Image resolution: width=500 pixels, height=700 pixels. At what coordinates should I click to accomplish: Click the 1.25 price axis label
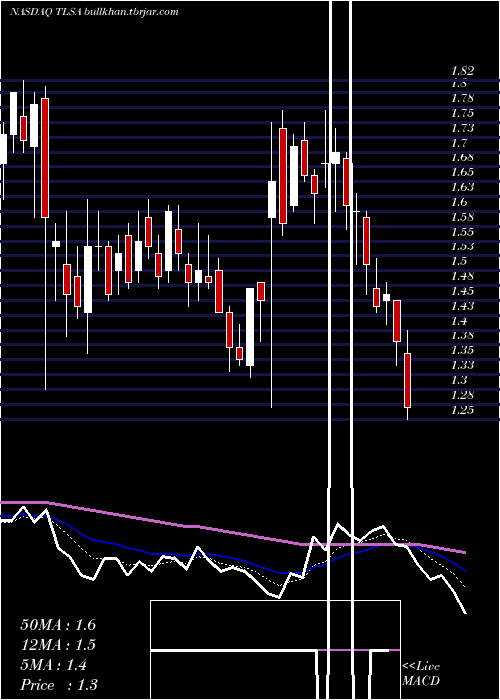(462, 409)
